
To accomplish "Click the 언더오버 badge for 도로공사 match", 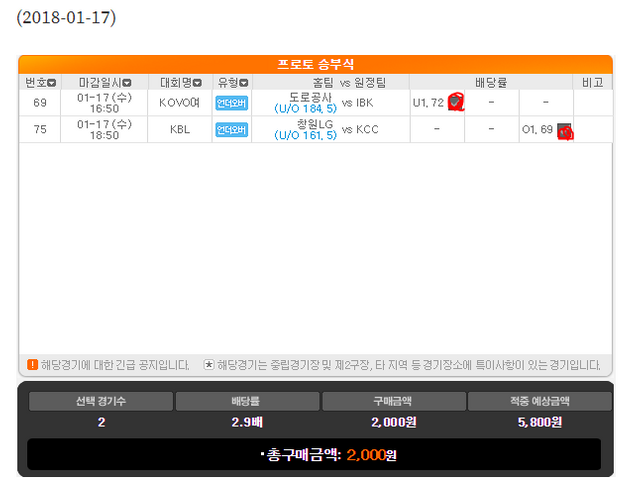I will [x=231, y=103].
